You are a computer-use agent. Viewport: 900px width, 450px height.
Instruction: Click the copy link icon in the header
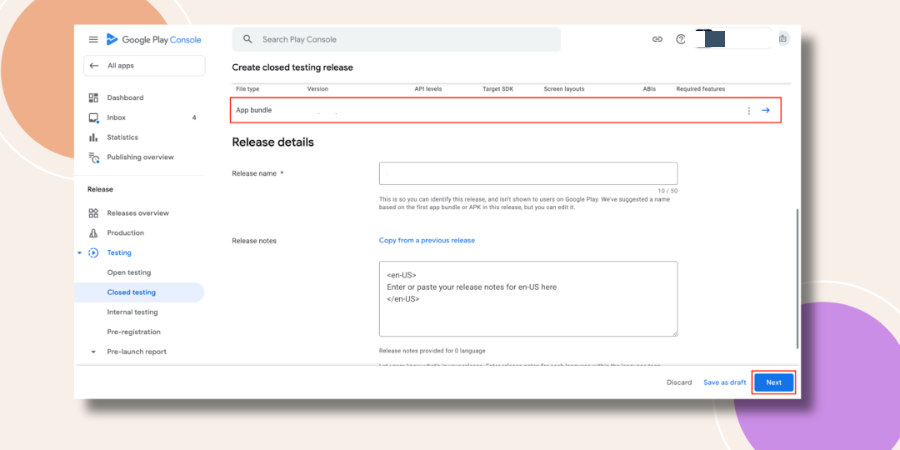pyautogui.click(x=657, y=39)
